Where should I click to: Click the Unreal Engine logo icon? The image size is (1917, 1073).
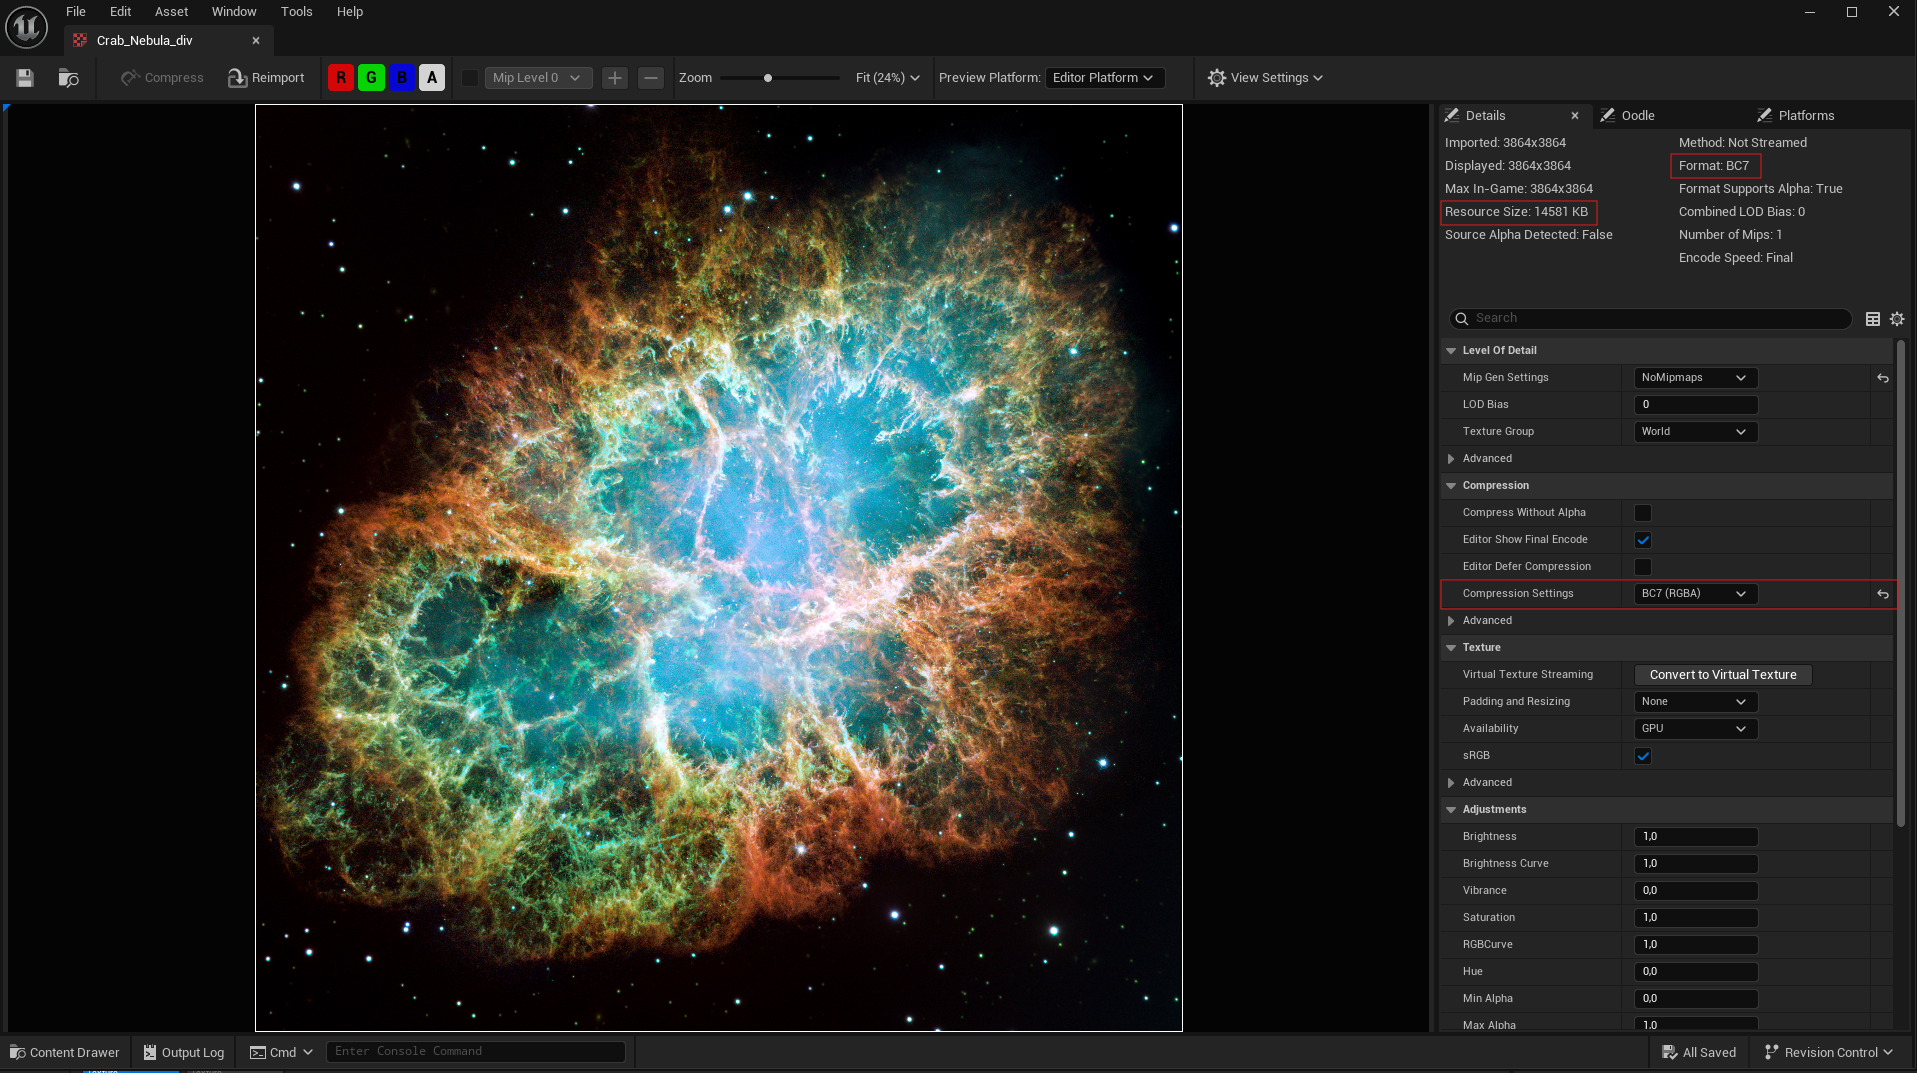tap(27, 27)
